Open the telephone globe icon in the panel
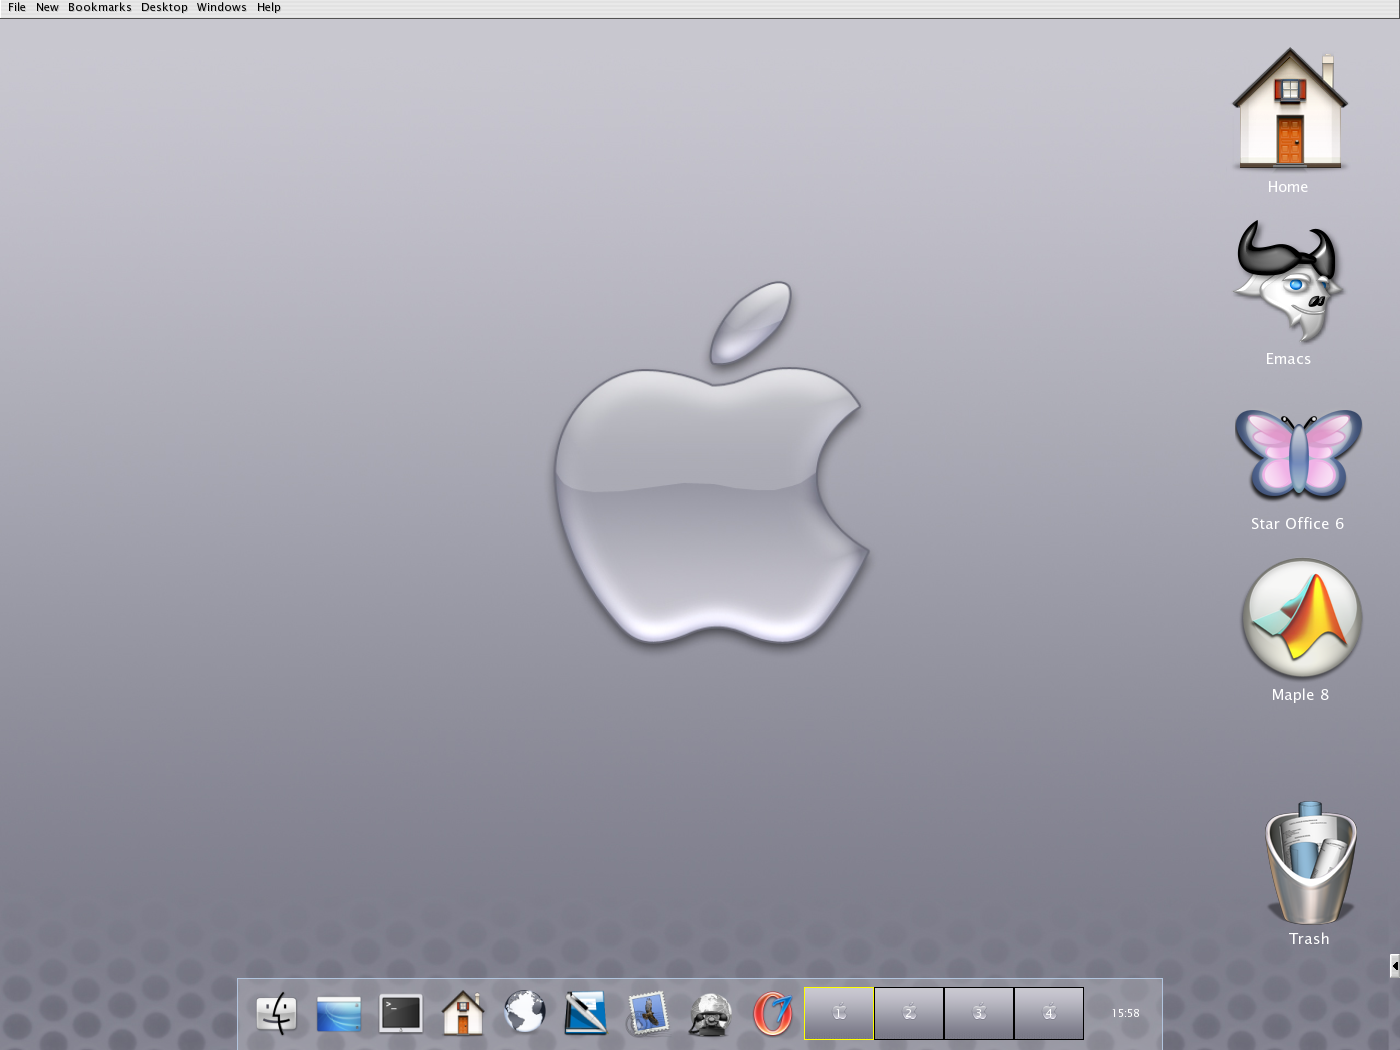Viewport: 1400px width, 1050px height. click(710, 1014)
